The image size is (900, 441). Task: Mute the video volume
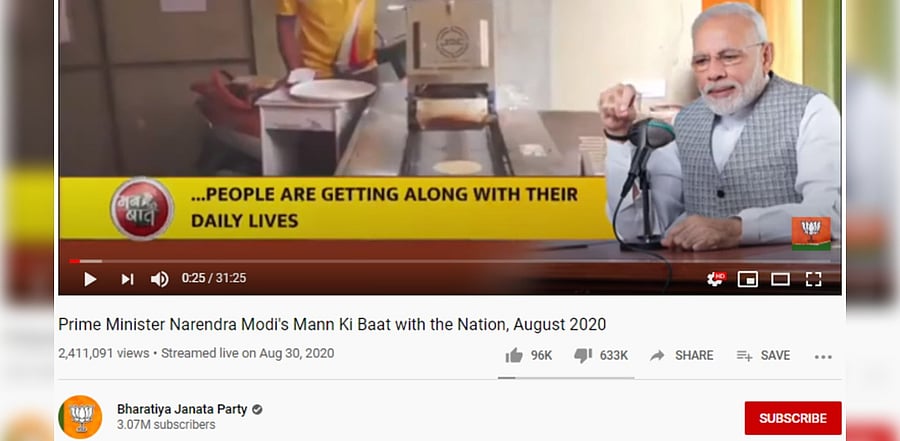click(x=159, y=279)
